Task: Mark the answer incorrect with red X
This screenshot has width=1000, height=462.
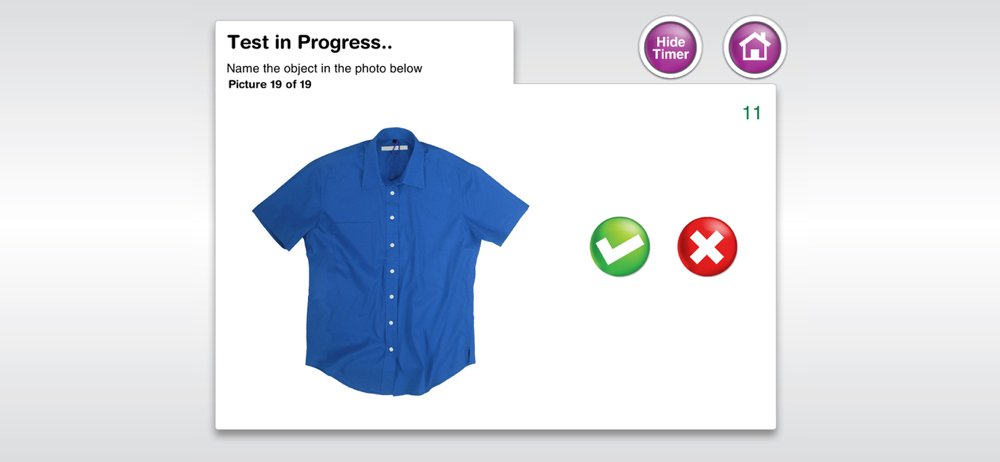Action: coord(707,246)
